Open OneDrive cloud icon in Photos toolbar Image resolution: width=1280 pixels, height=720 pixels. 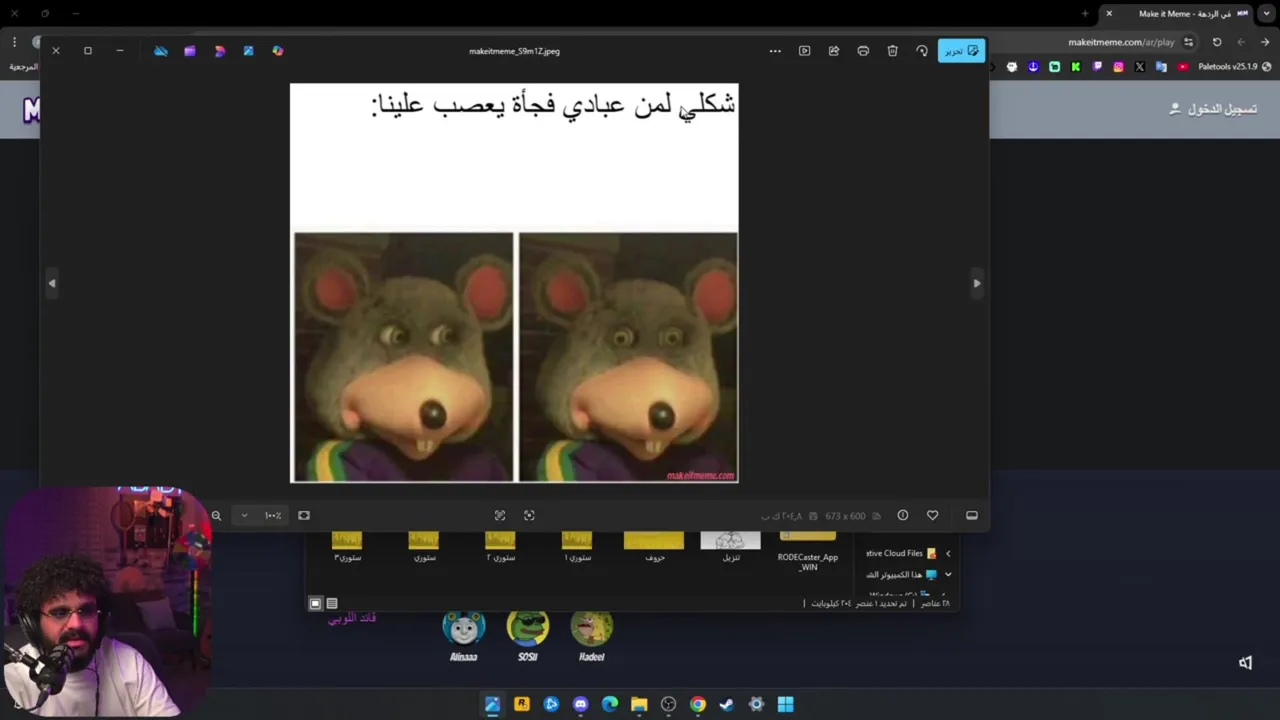[161, 51]
